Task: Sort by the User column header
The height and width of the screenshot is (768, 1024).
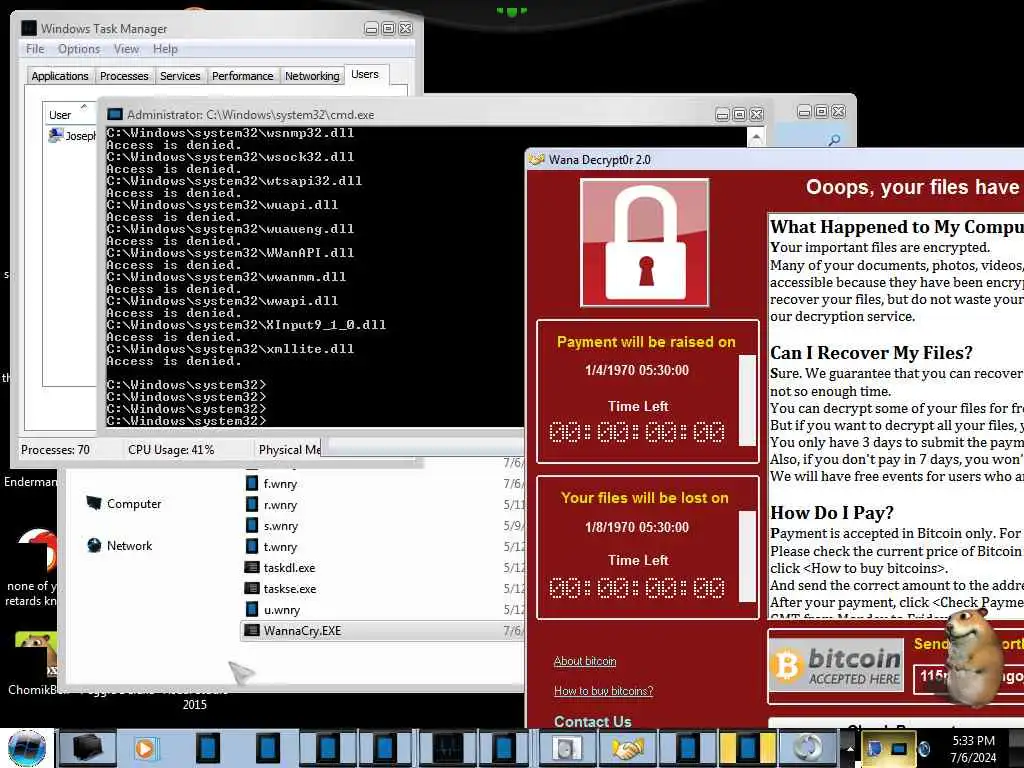Action: point(69,114)
